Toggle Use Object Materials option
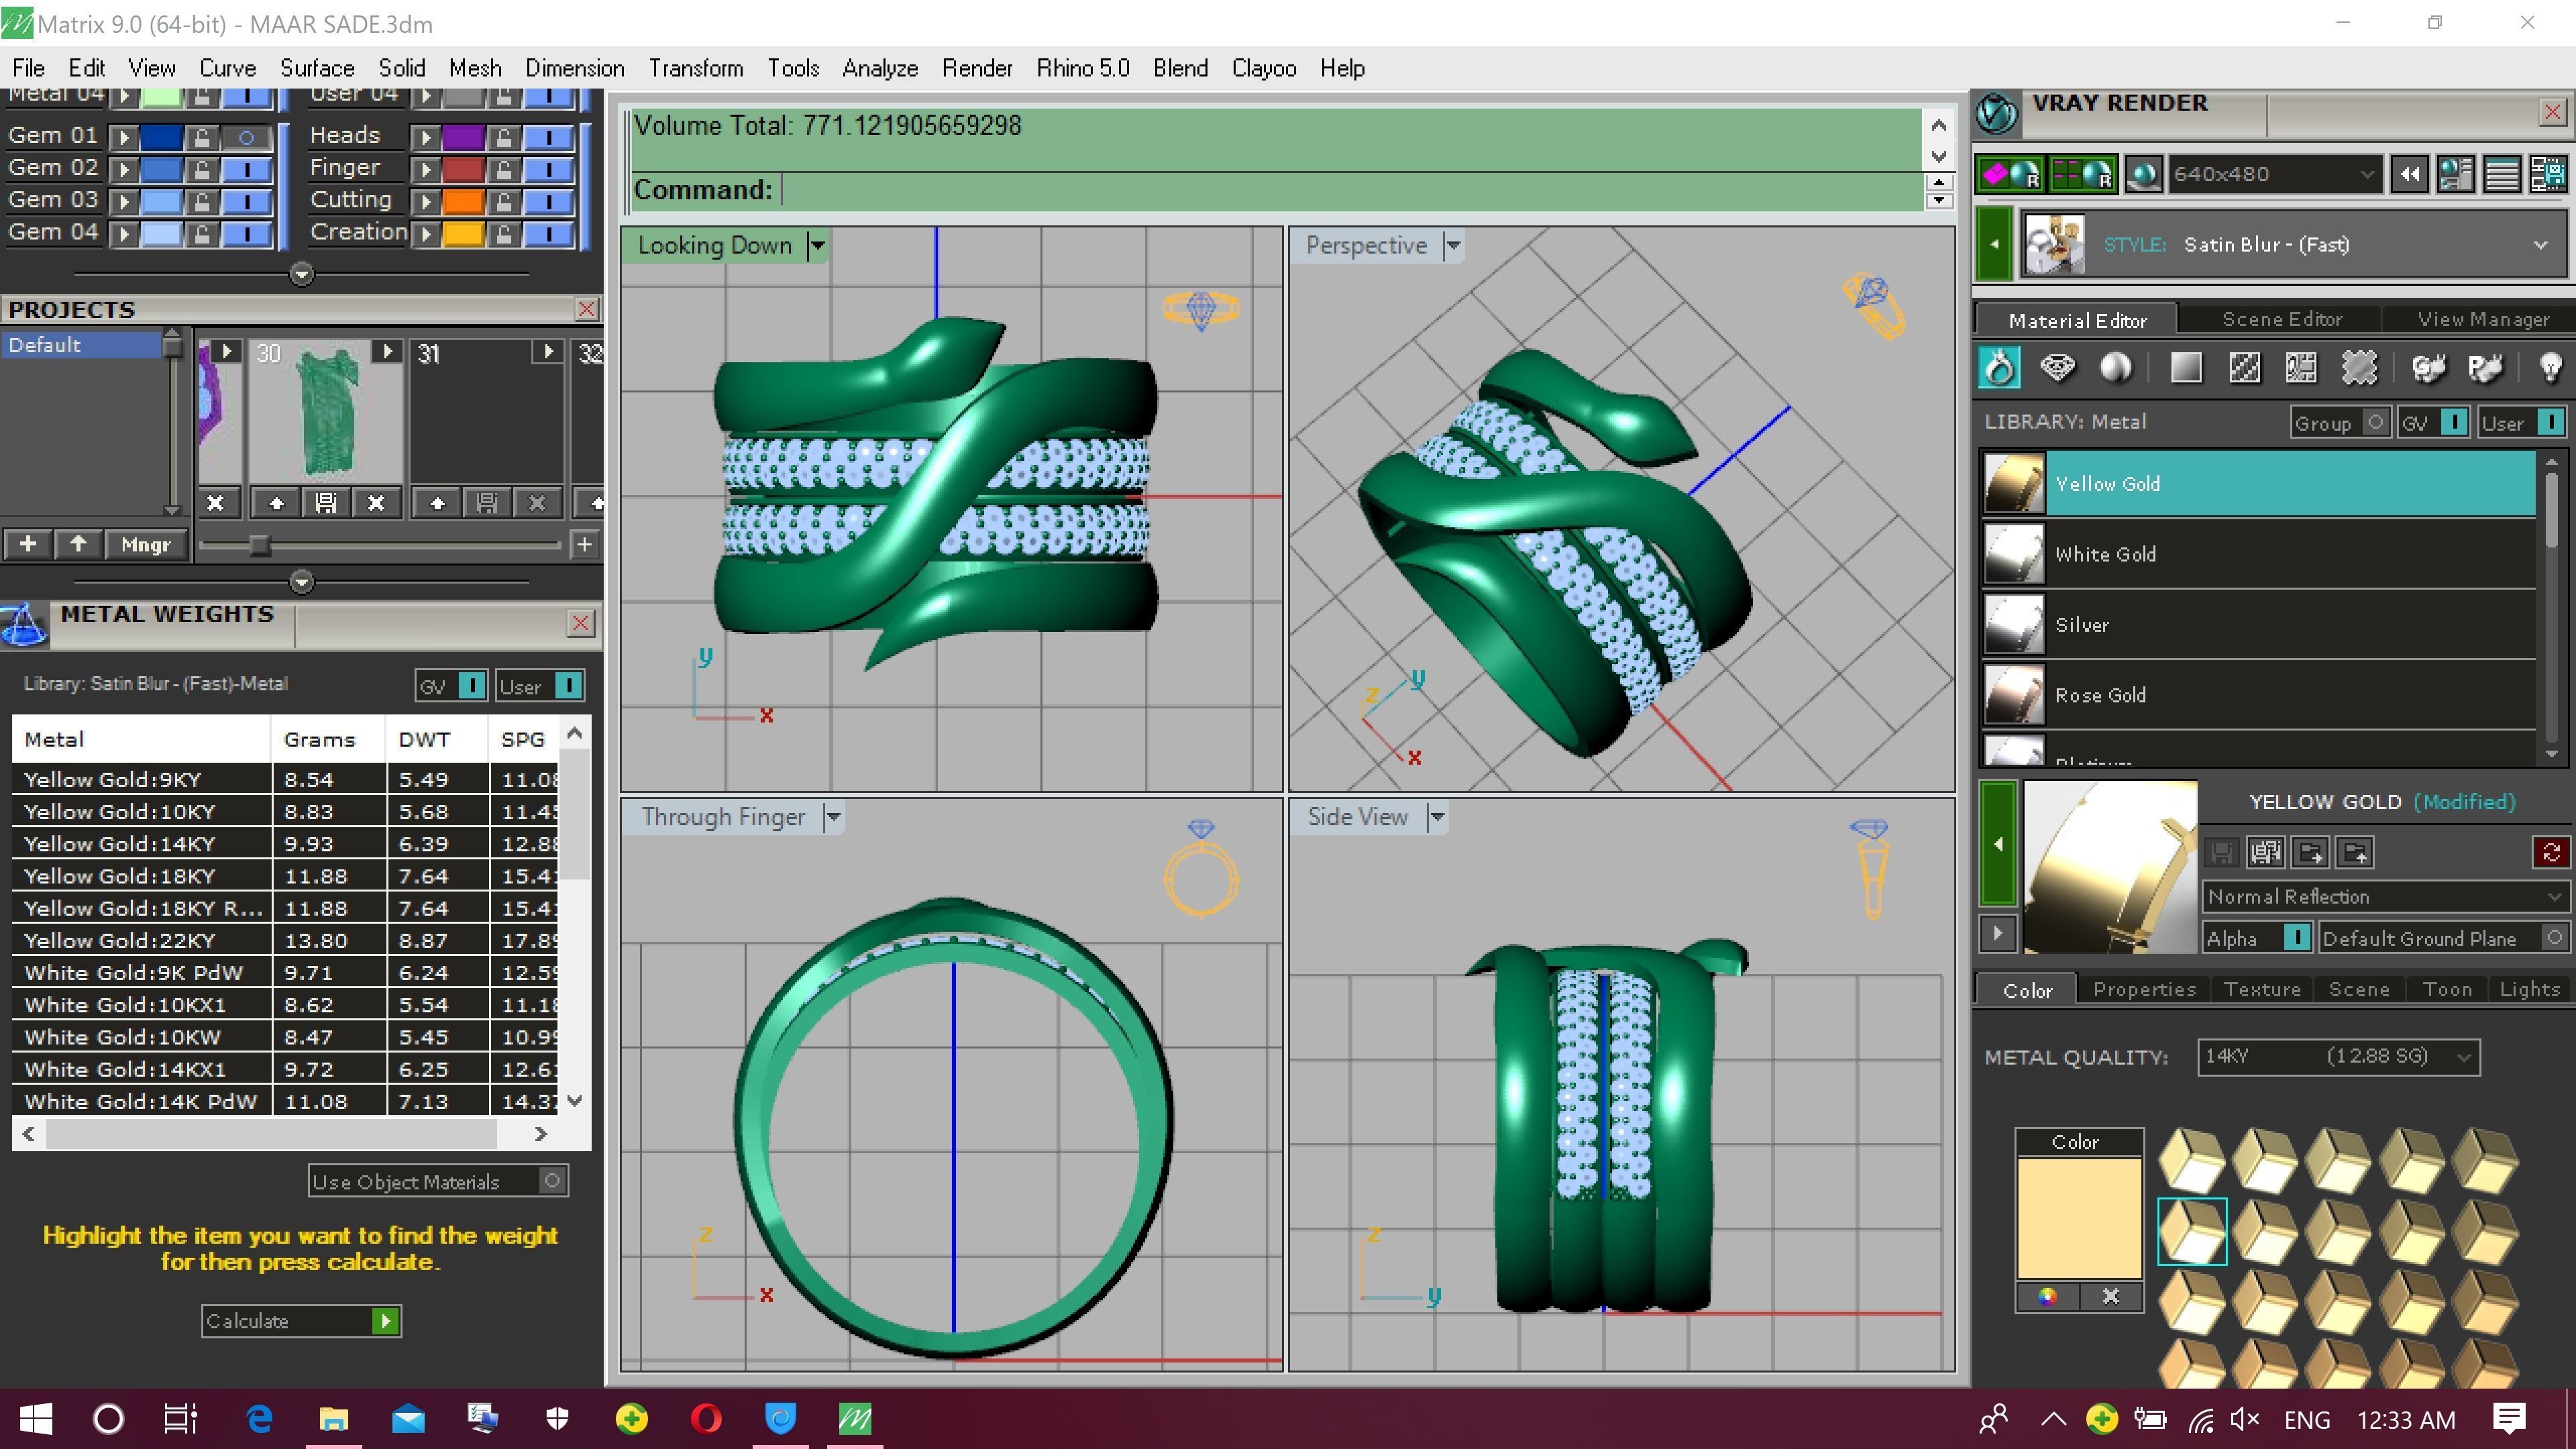This screenshot has height=1449, width=2576. (x=552, y=1181)
